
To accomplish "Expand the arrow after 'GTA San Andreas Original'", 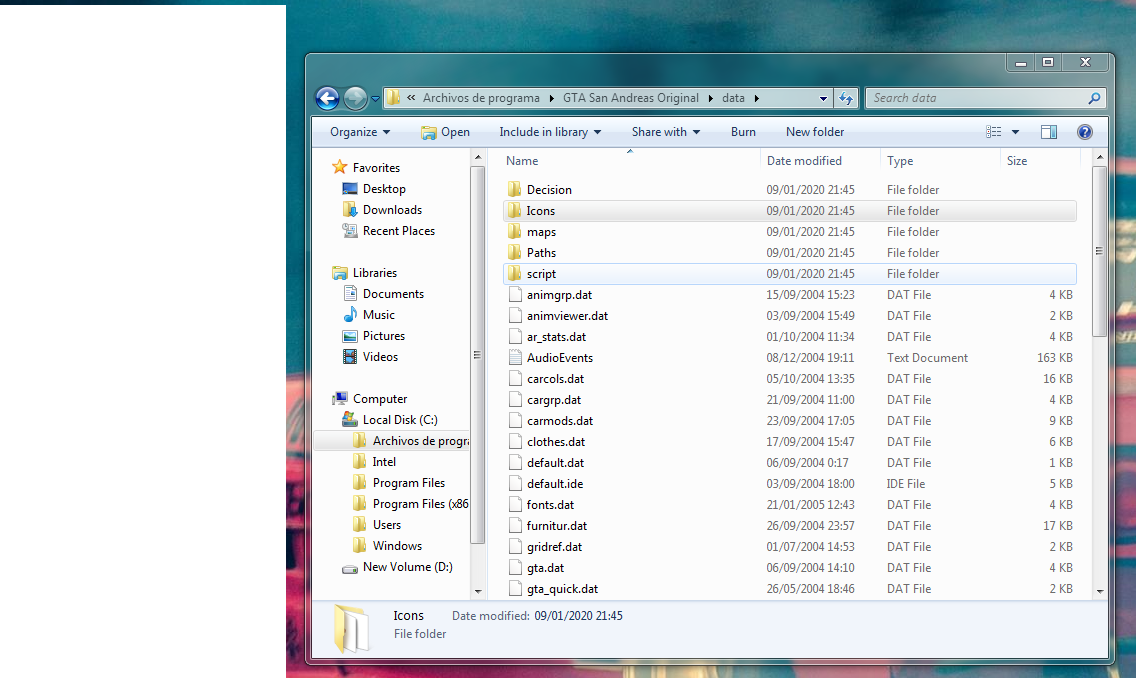I will coord(710,98).
